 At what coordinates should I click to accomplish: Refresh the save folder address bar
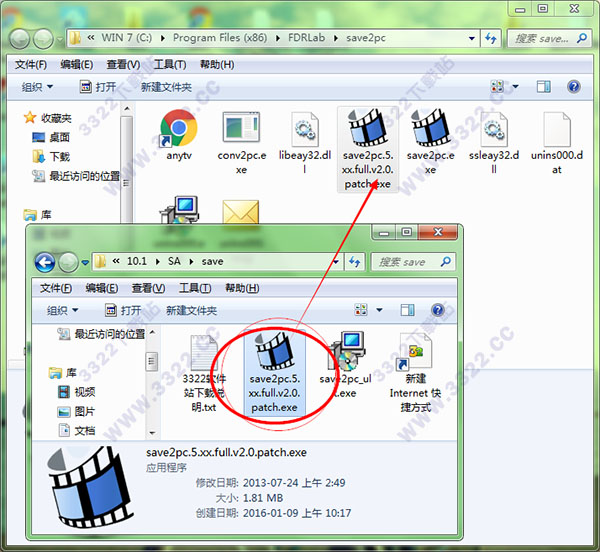(355, 262)
